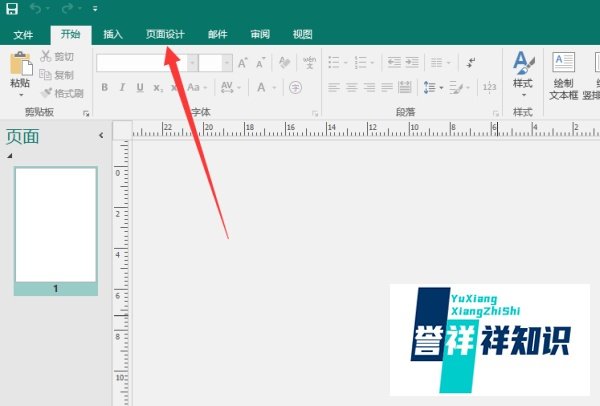Toggle center text alignment
600x406 pixels.
click(352, 88)
